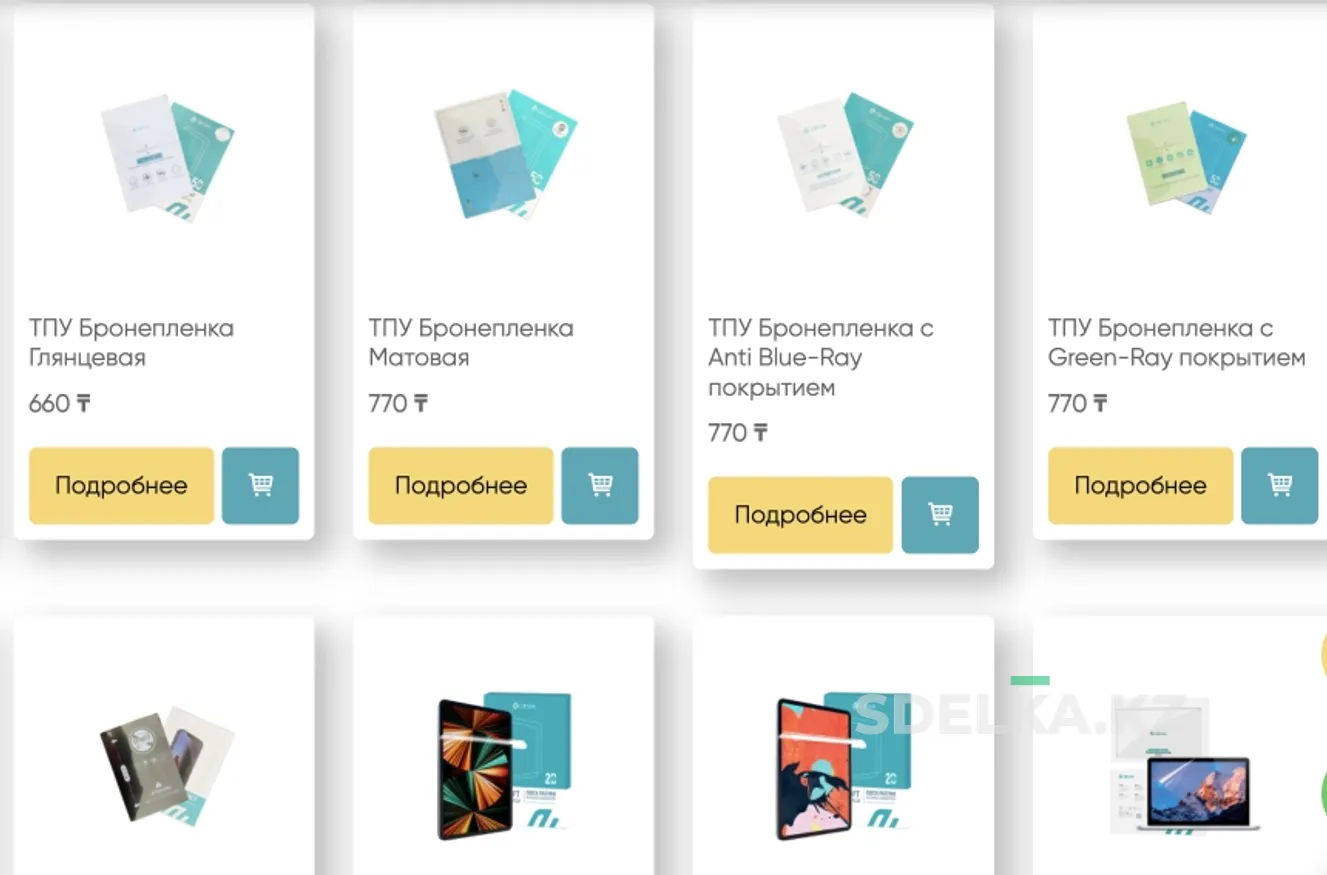This screenshot has width=1327, height=875.
Task: Add ТПУ Бронепленка Матовая to cart
Action: tap(600, 485)
